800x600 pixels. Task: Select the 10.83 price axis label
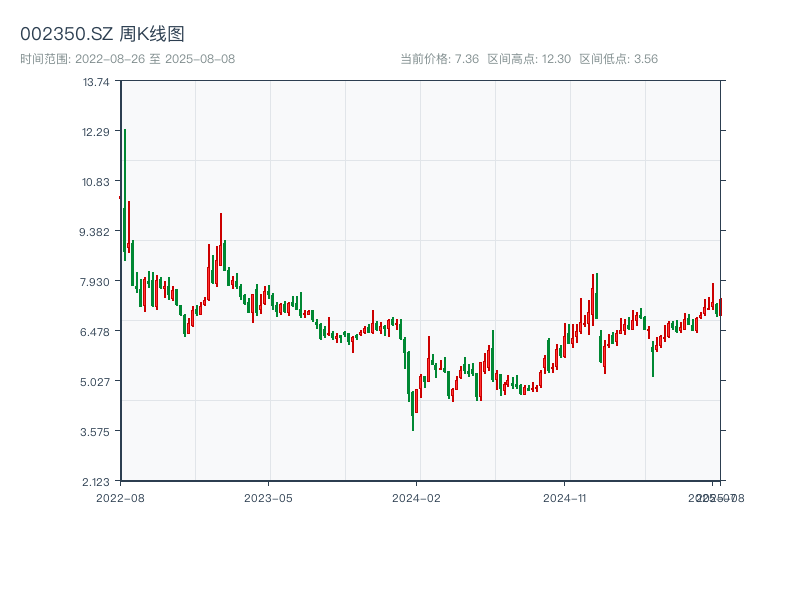pyautogui.click(x=97, y=182)
